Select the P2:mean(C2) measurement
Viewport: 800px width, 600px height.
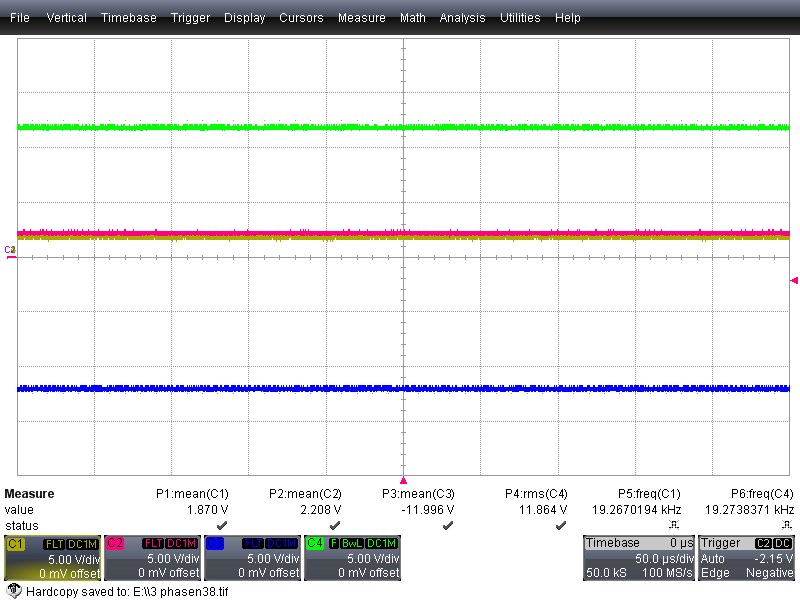[305, 494]
